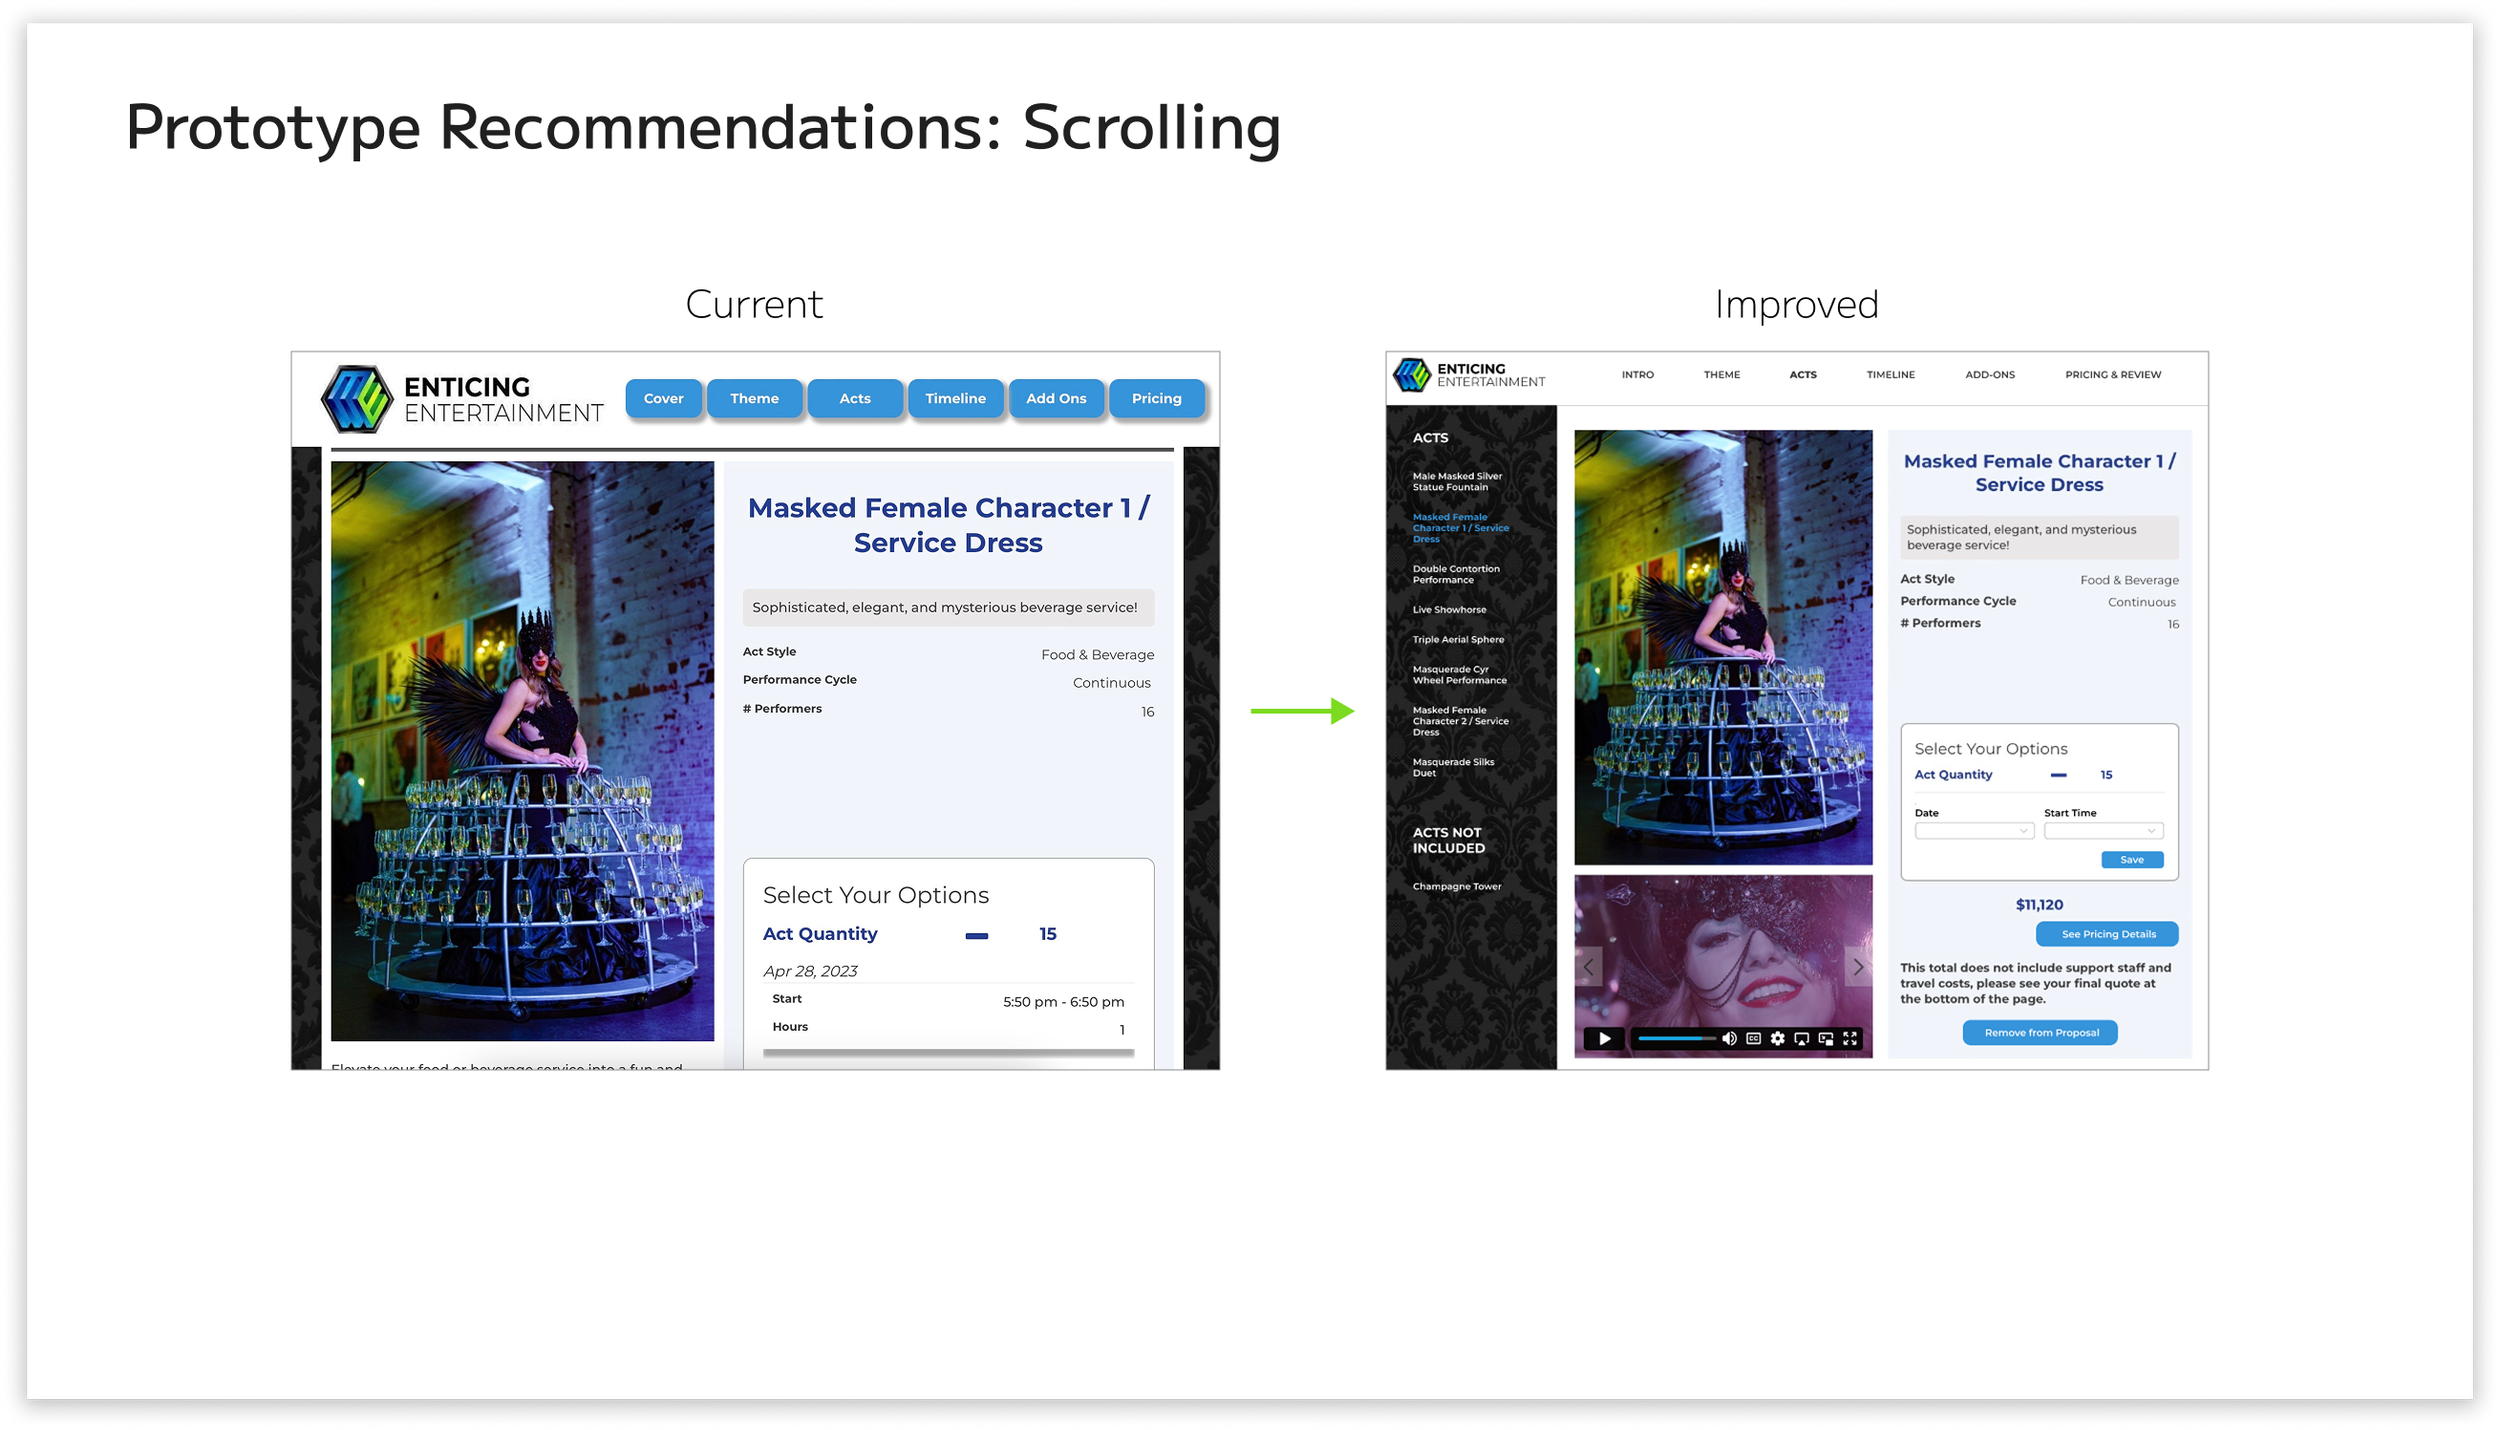
Task: Click the AirPlay icon on video
Action: tap(1801, 1038)
